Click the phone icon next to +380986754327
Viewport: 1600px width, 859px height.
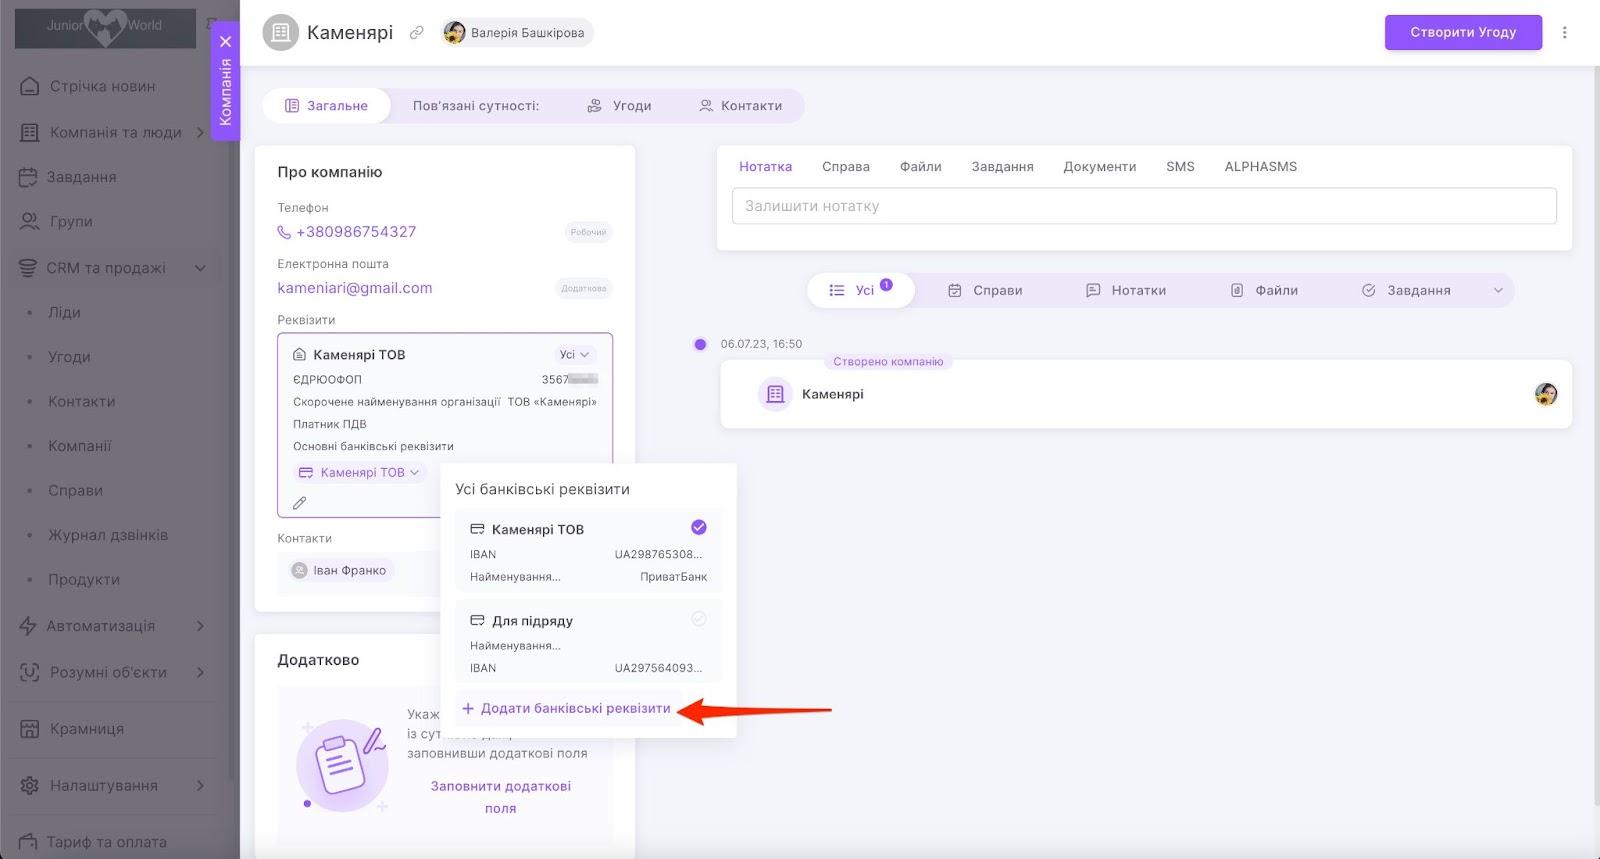(284, 232)
